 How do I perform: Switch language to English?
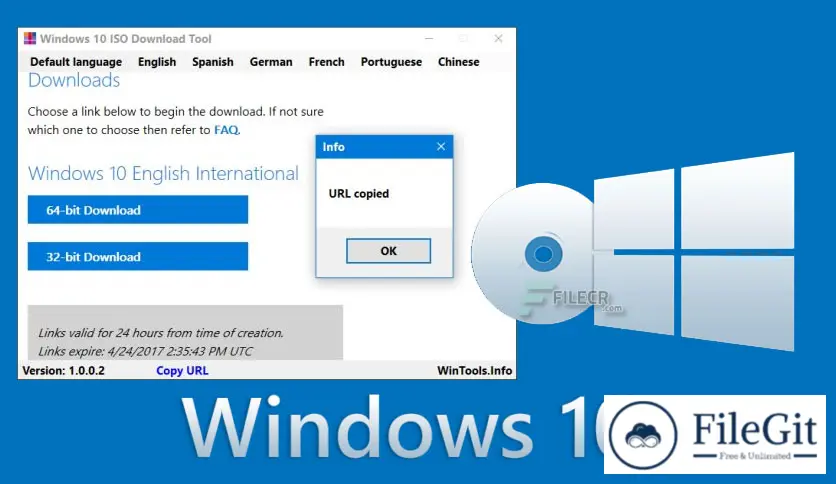[157, 62]
